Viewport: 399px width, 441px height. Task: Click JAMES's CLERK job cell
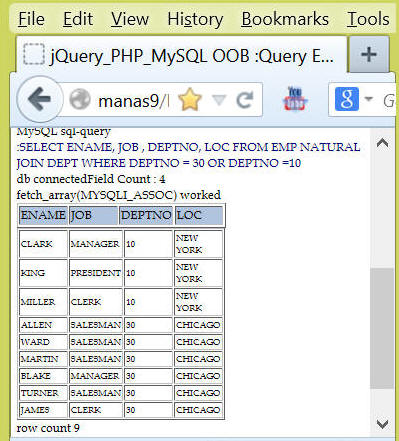tap(96, 410)
